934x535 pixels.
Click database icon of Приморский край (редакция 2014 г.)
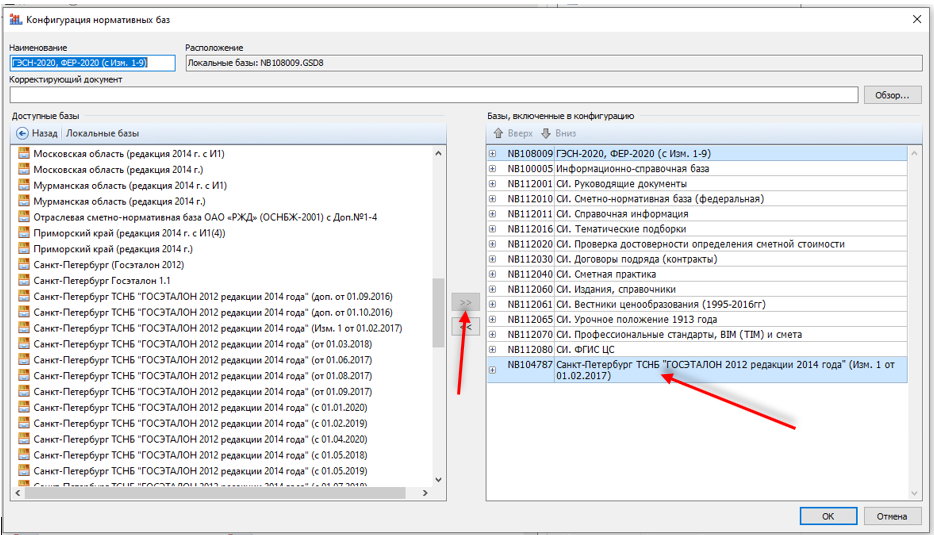pos(24,248)
